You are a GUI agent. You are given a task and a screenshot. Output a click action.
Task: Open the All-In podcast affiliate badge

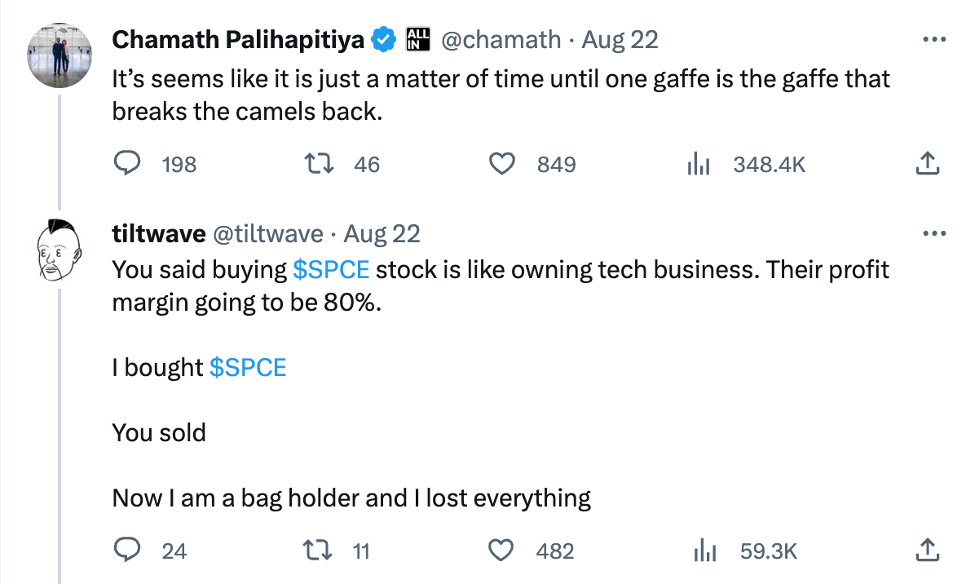pyautogui.click(x=419, y=38)
